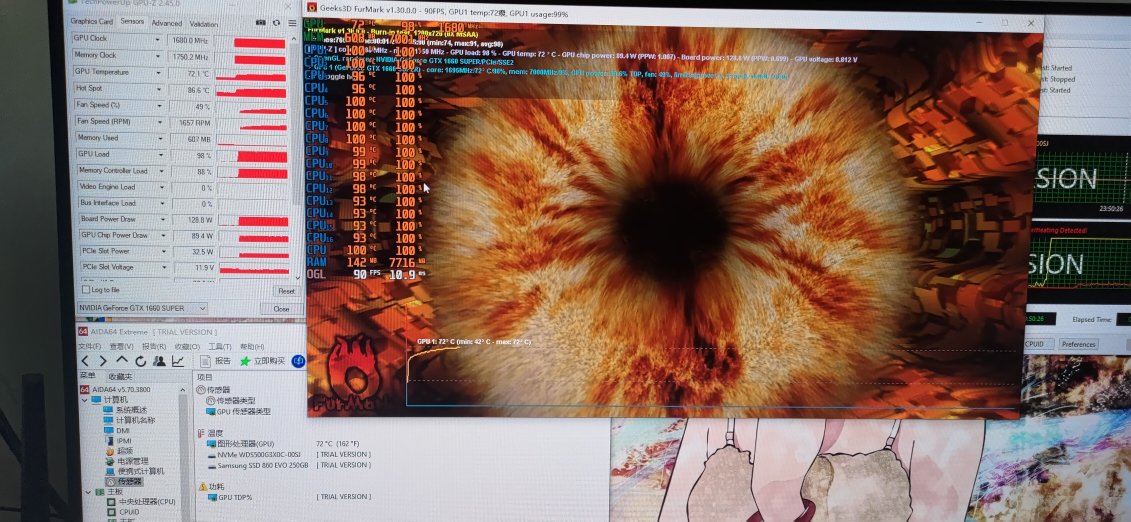Collapse 主板 tree node

(x=89, y=492)
